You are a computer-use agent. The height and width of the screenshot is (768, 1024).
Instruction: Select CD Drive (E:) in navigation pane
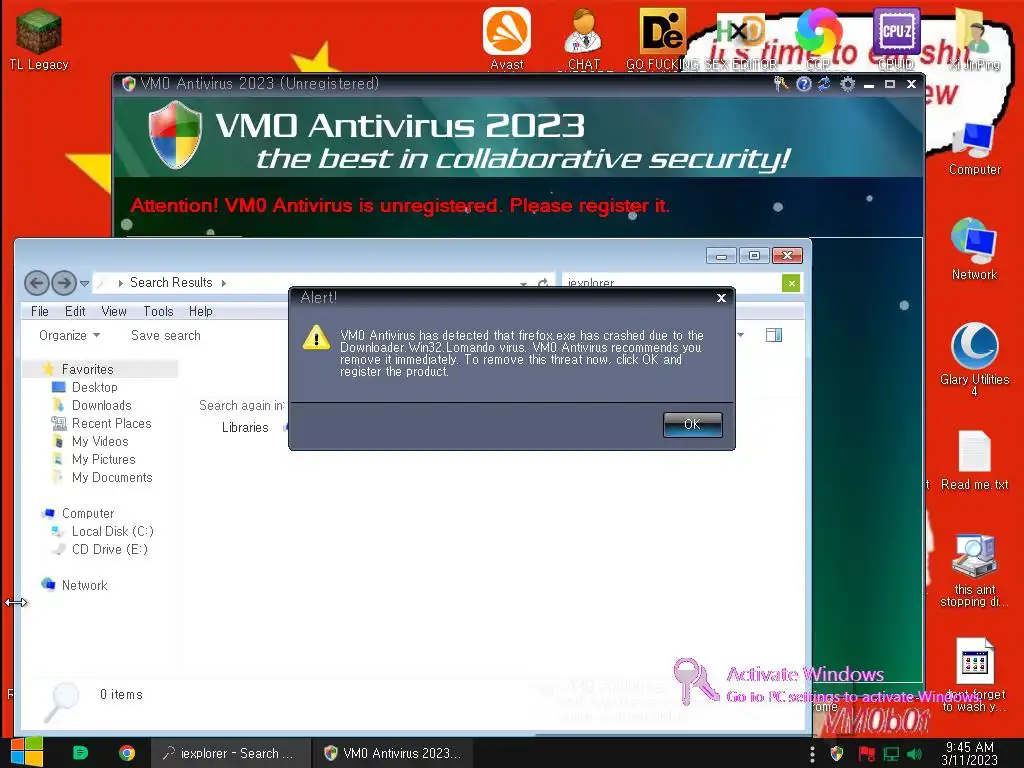click(x=110, y=549)
